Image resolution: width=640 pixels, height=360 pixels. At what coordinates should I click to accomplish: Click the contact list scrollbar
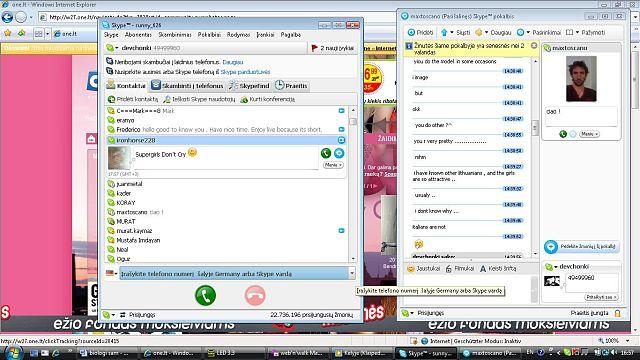click(x=353, y=184)
